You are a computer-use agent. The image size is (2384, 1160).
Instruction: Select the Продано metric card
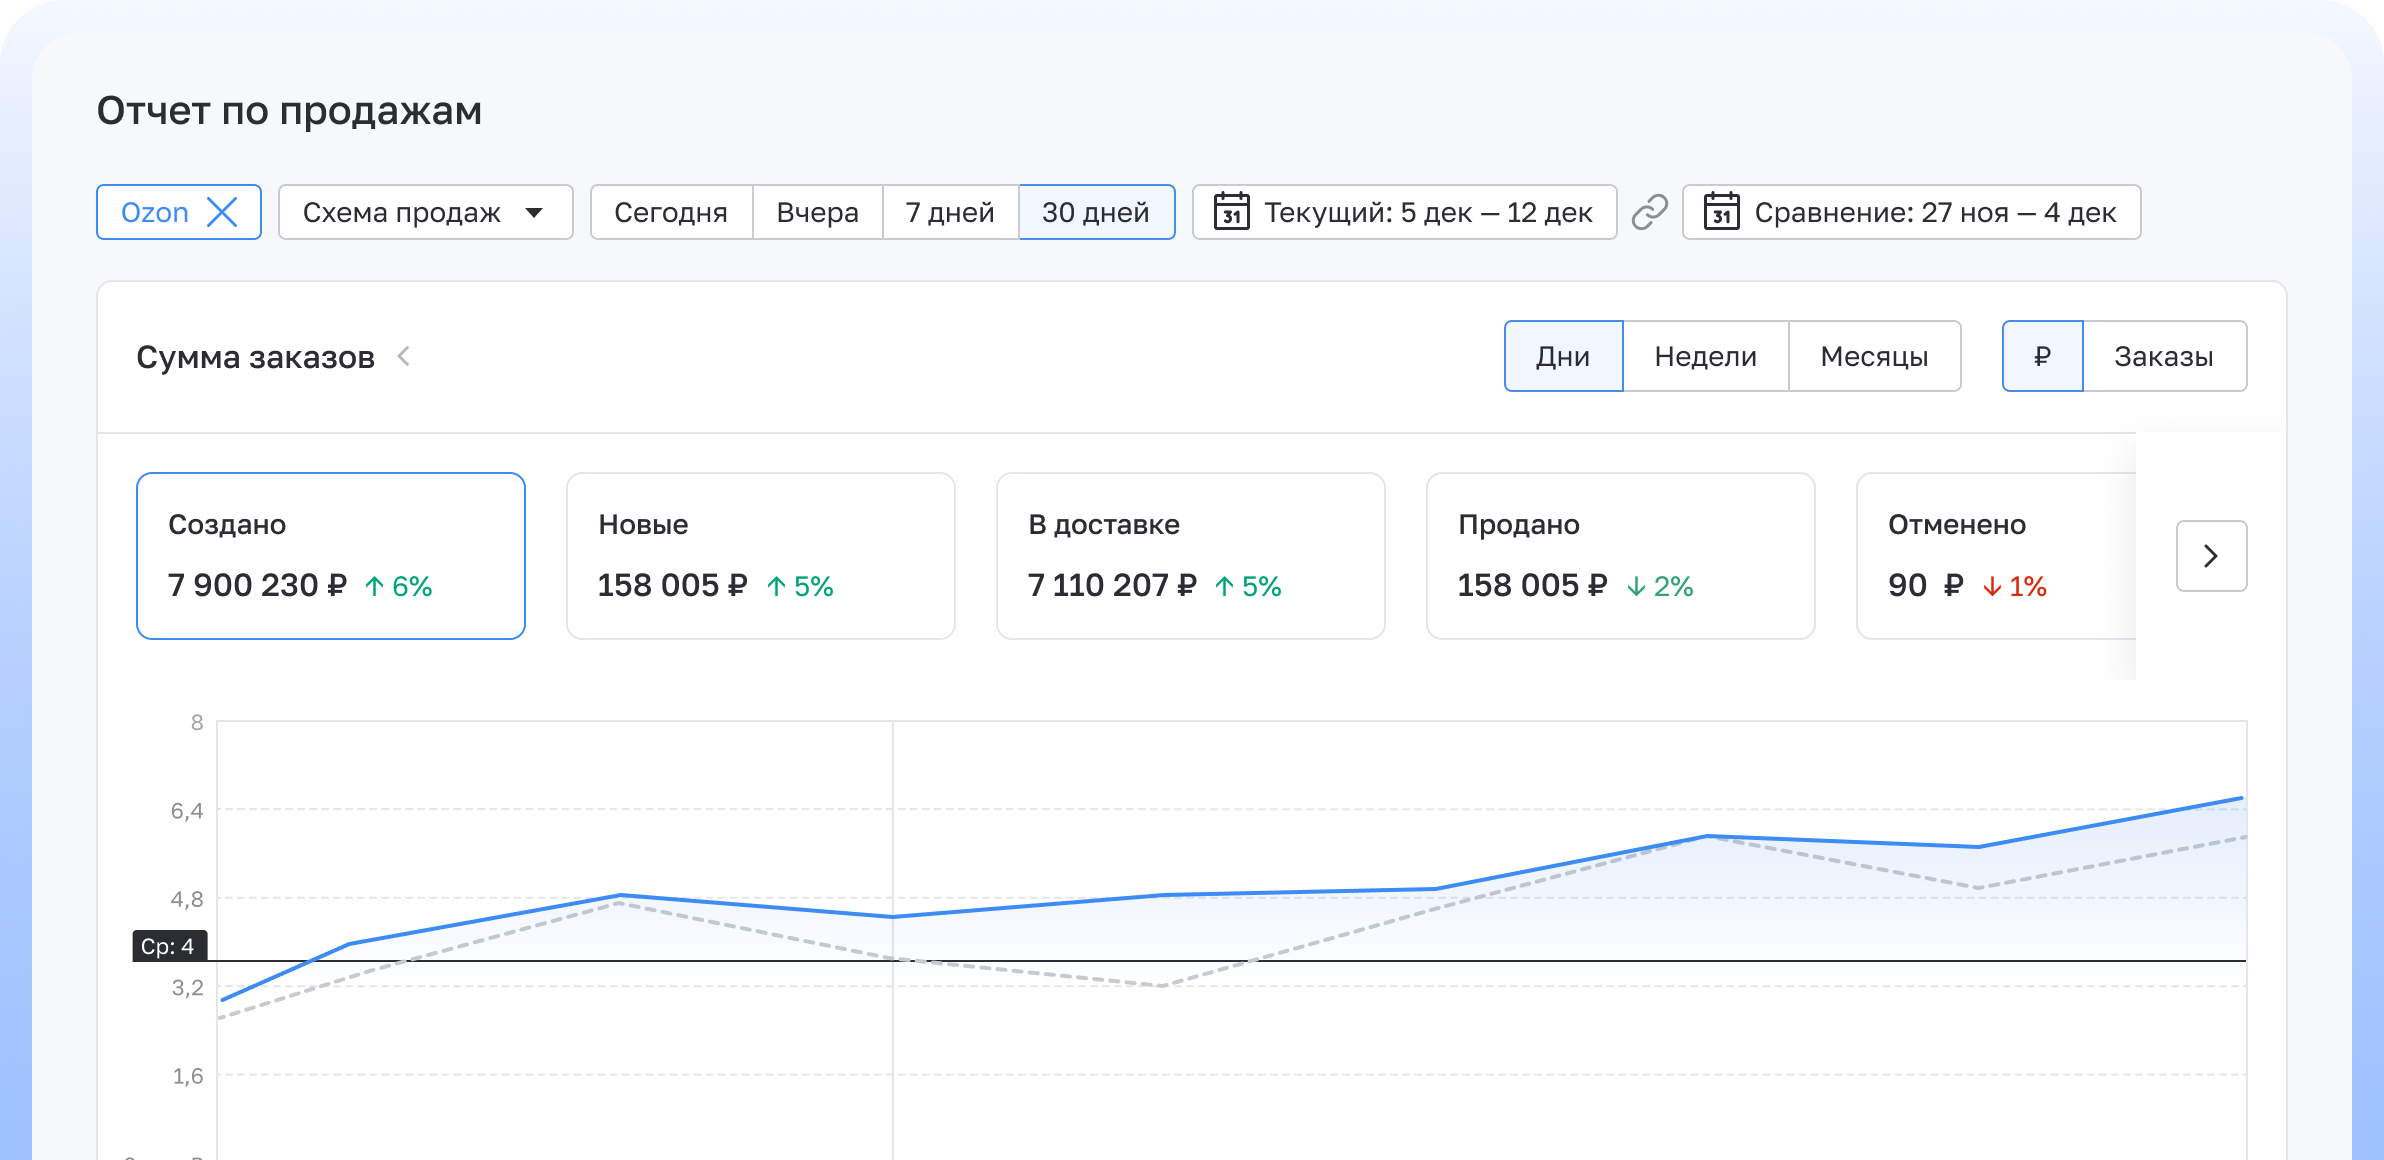click(x=1620, y=556)
